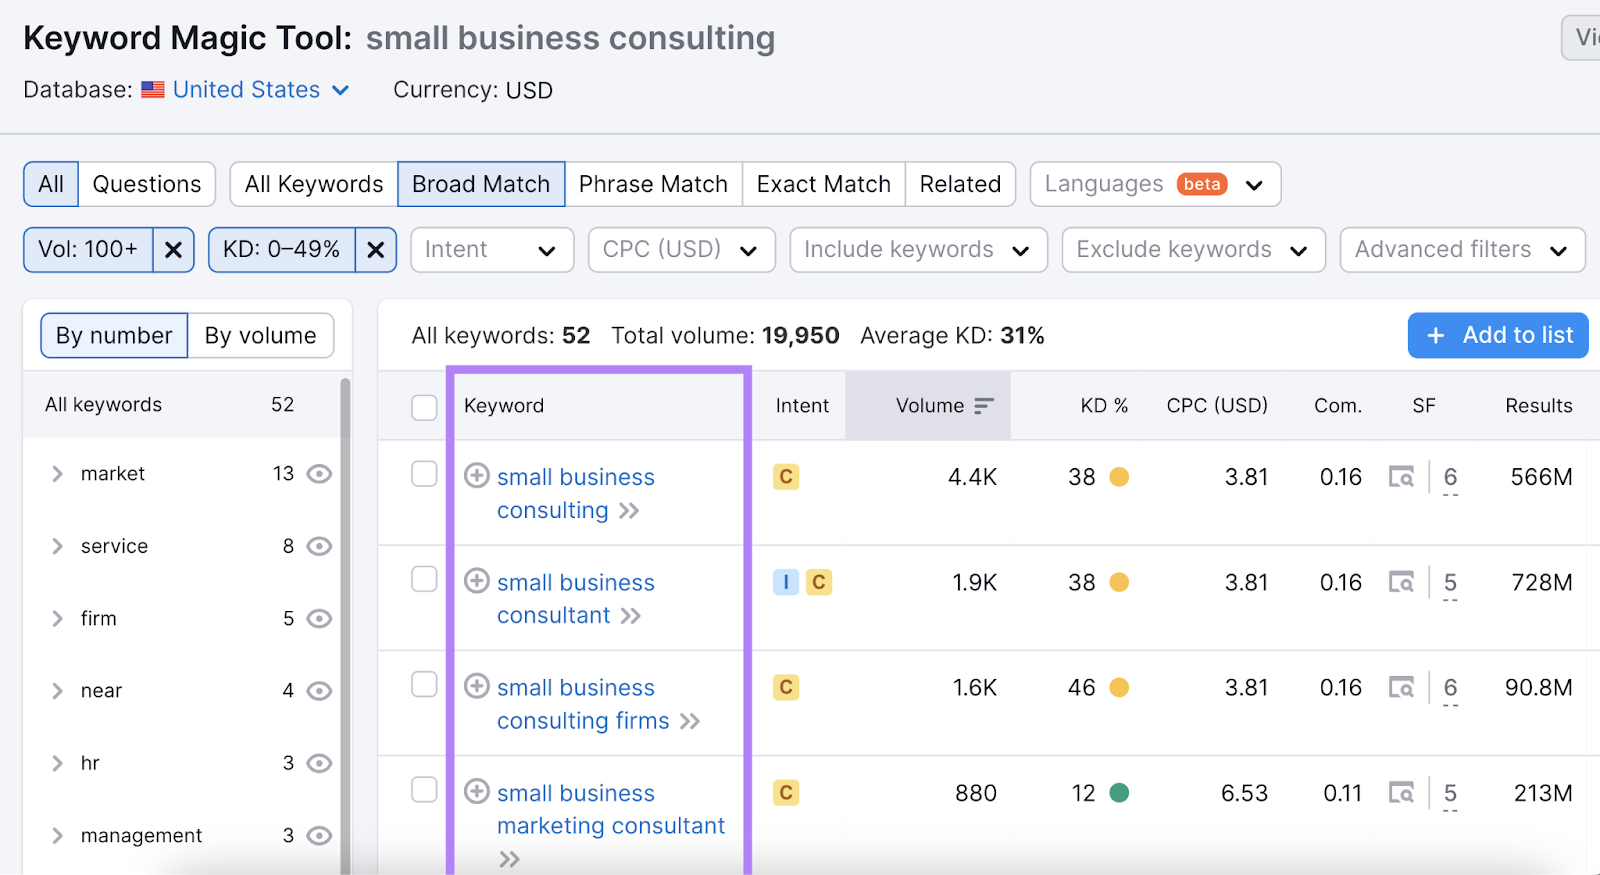This screenshot has height=875, width=1600.
Task: Click plus icon beside small business consultant
Action: [477, 581]
